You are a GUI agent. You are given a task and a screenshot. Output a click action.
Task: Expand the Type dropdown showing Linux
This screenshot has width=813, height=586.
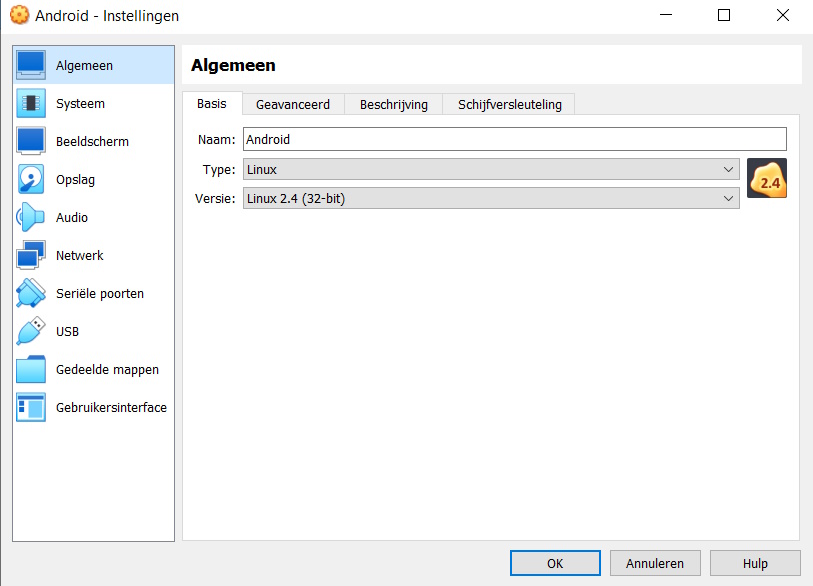[x=491, y=170]
